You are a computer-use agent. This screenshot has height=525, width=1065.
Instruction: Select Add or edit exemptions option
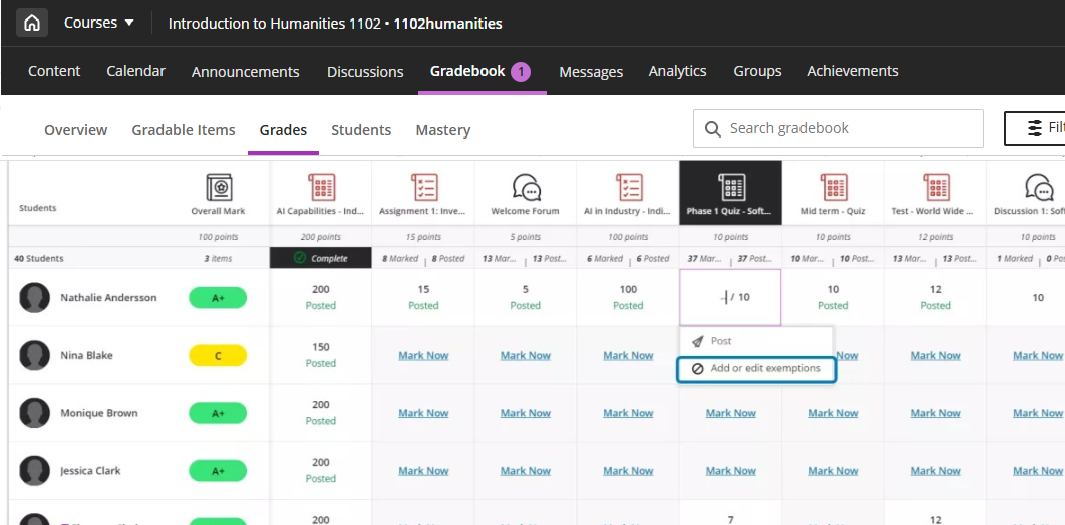pos(756,369)
